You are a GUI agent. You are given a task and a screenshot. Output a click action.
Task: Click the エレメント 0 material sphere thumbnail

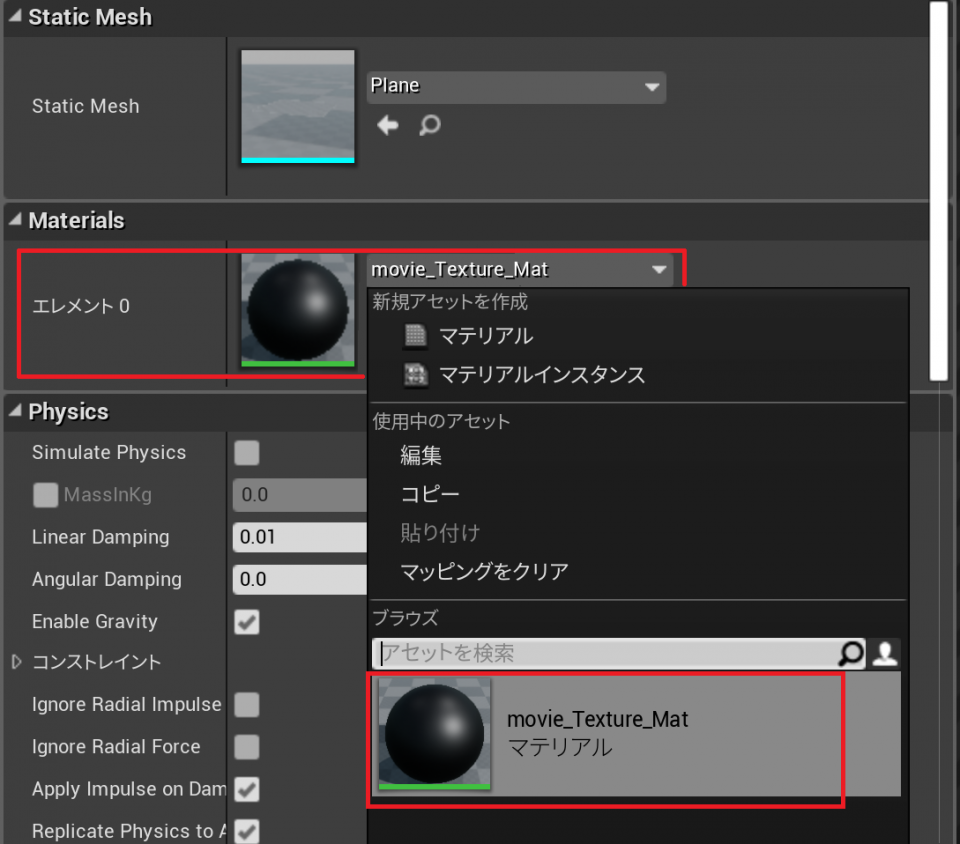[x=298, y=310]
